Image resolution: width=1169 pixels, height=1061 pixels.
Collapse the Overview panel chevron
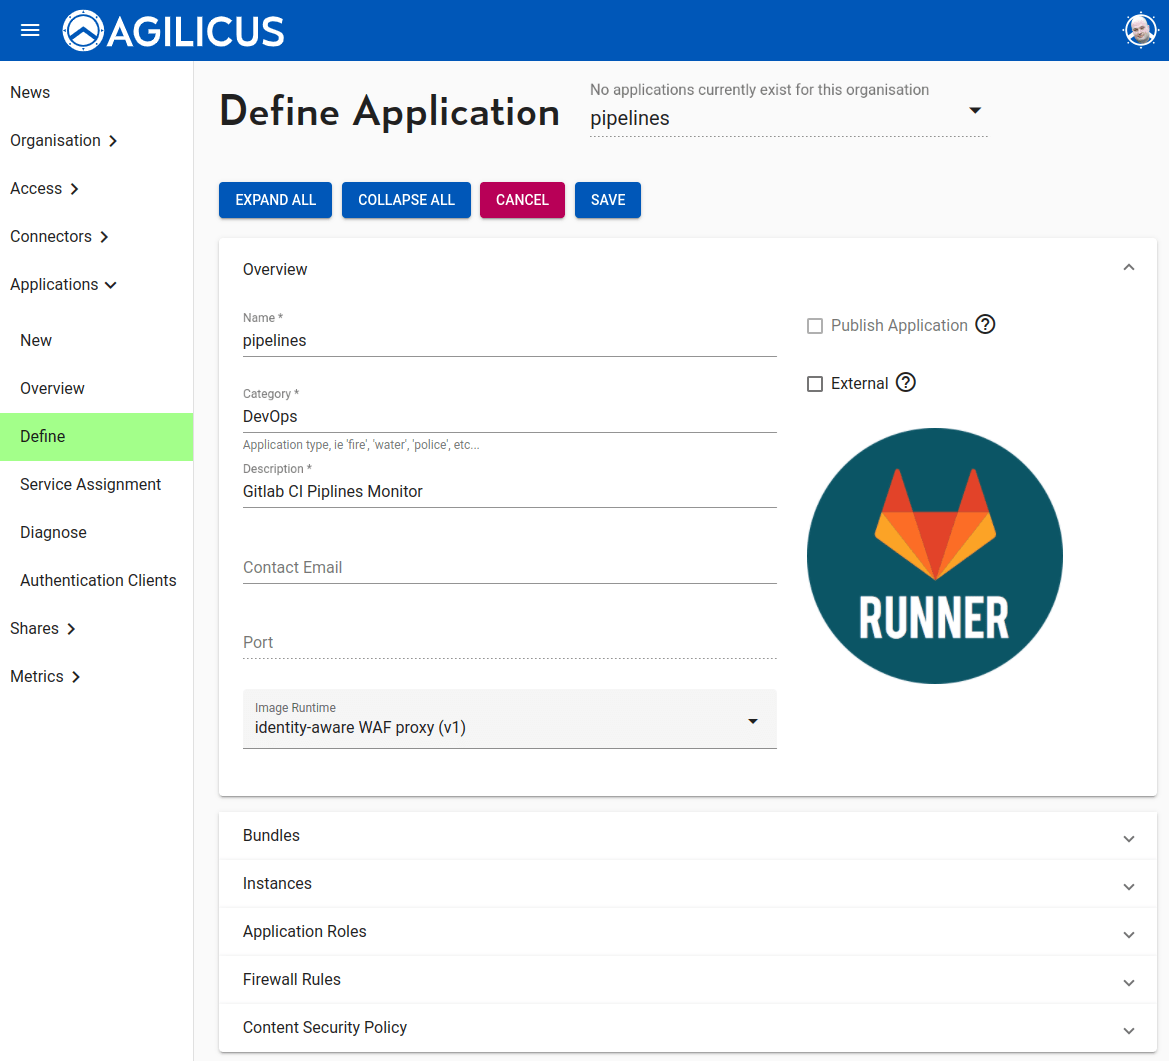coord(1128,268)
